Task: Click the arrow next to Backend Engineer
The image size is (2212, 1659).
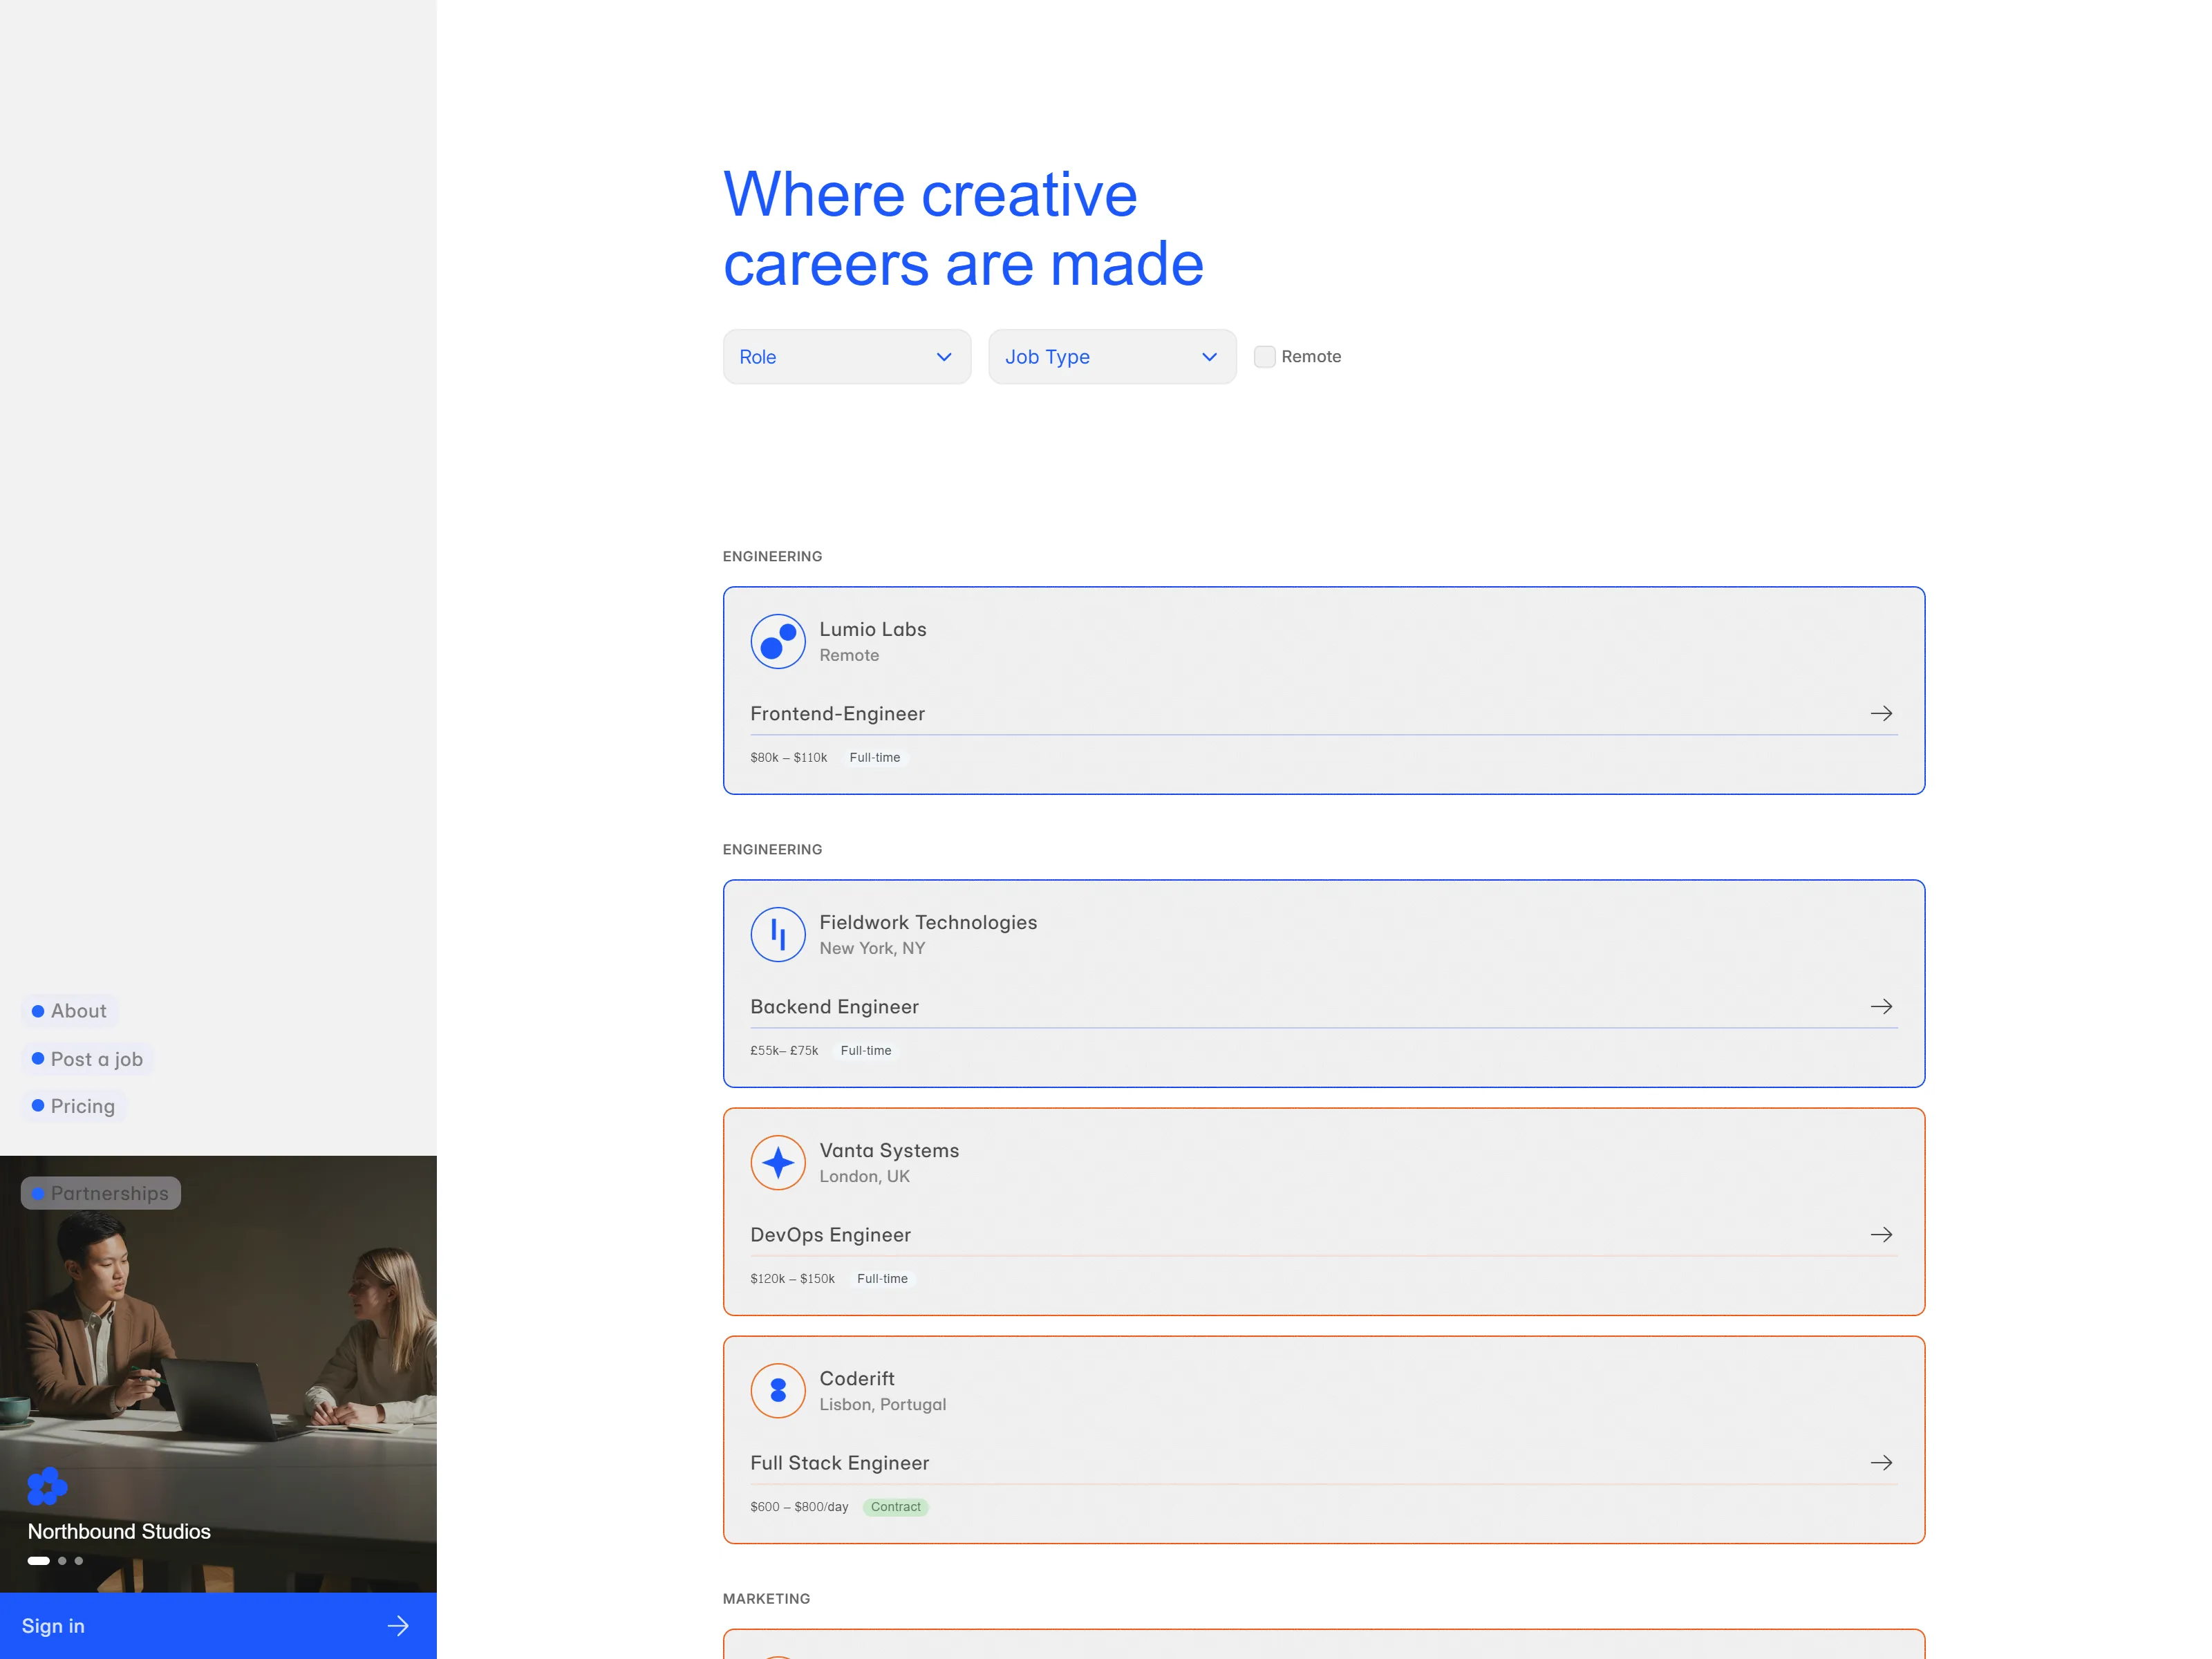Action: click(1881, 1006)
